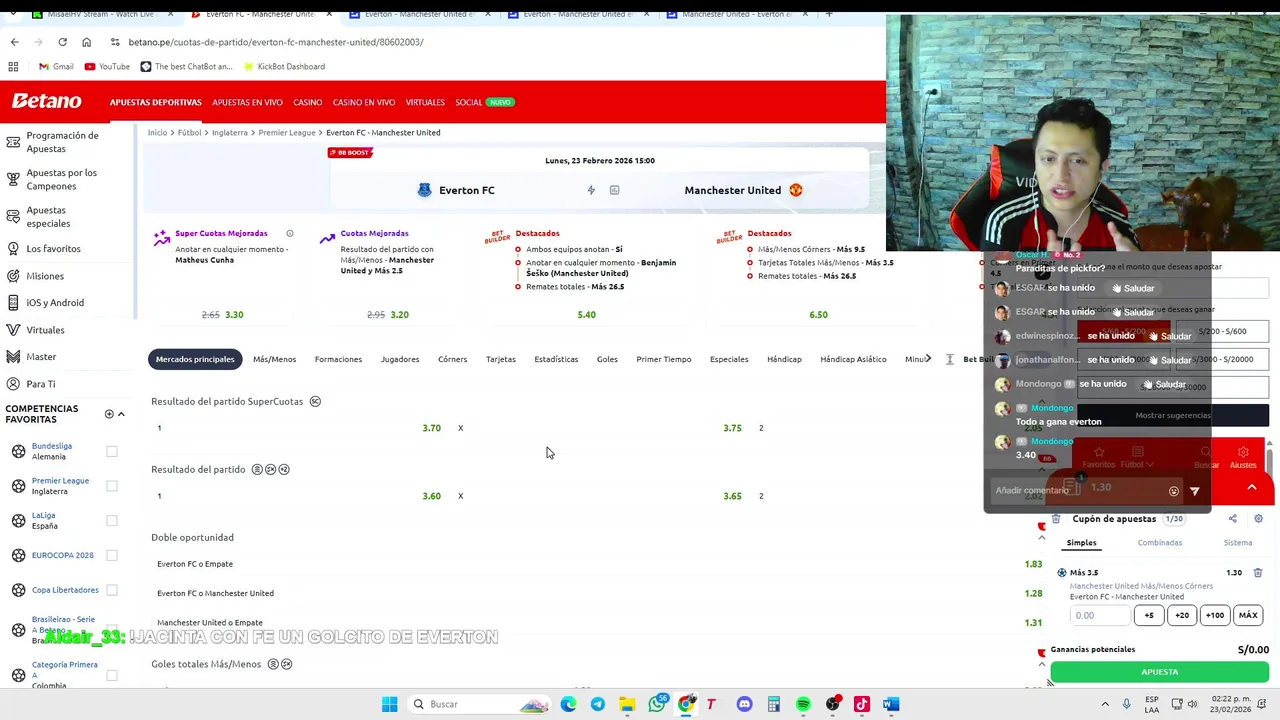This screenshot has height=720, width=1280.
Task: Open the Los favoritos star icon in the sidebar
Action: click(13, 248)
